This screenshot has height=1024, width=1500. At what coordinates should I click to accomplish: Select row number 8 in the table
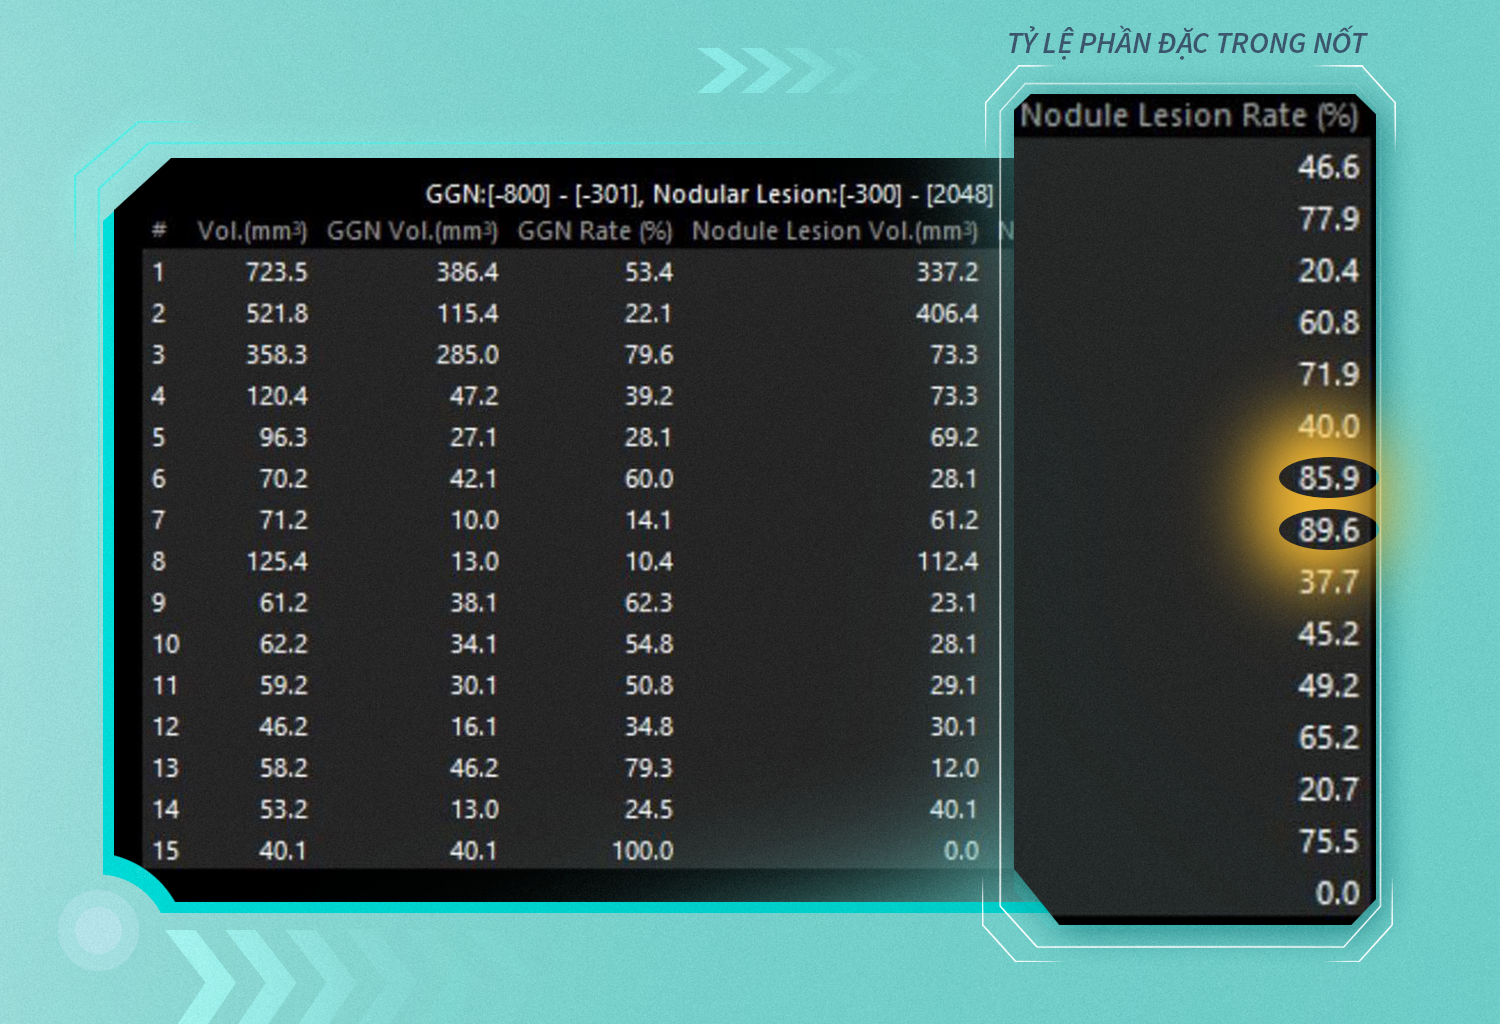pos(159,562)
